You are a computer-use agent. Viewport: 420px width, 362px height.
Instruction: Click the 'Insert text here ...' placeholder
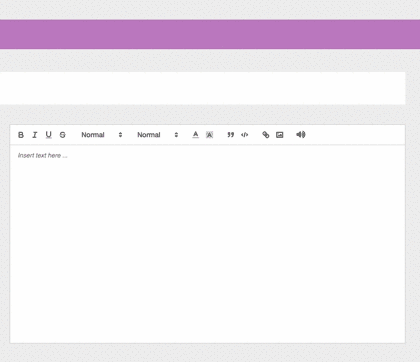[42, 156]
